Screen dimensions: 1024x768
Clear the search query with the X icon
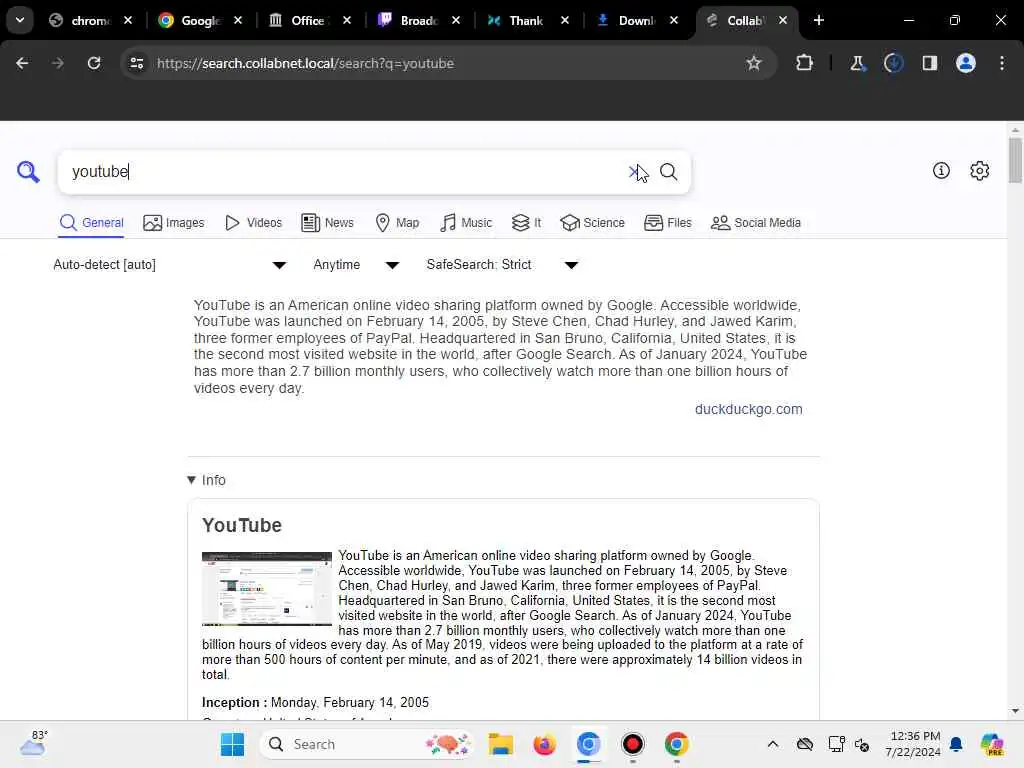[633, 172]
